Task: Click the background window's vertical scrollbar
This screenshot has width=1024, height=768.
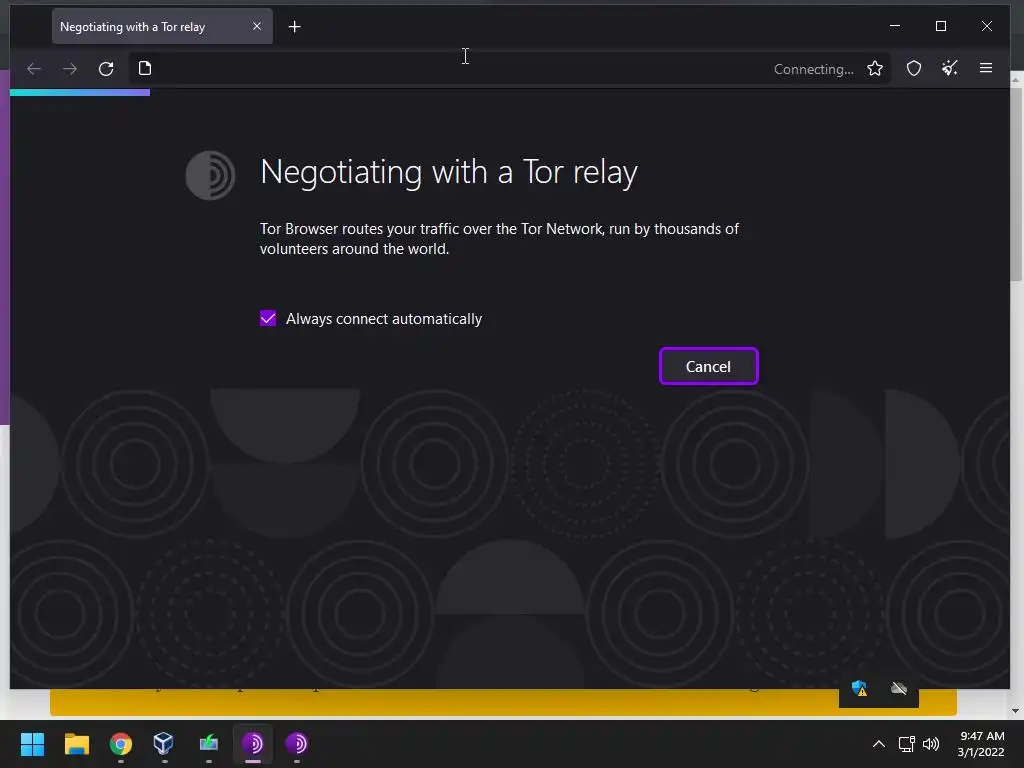Action: pyautogui.click(x=1016, y=183)
